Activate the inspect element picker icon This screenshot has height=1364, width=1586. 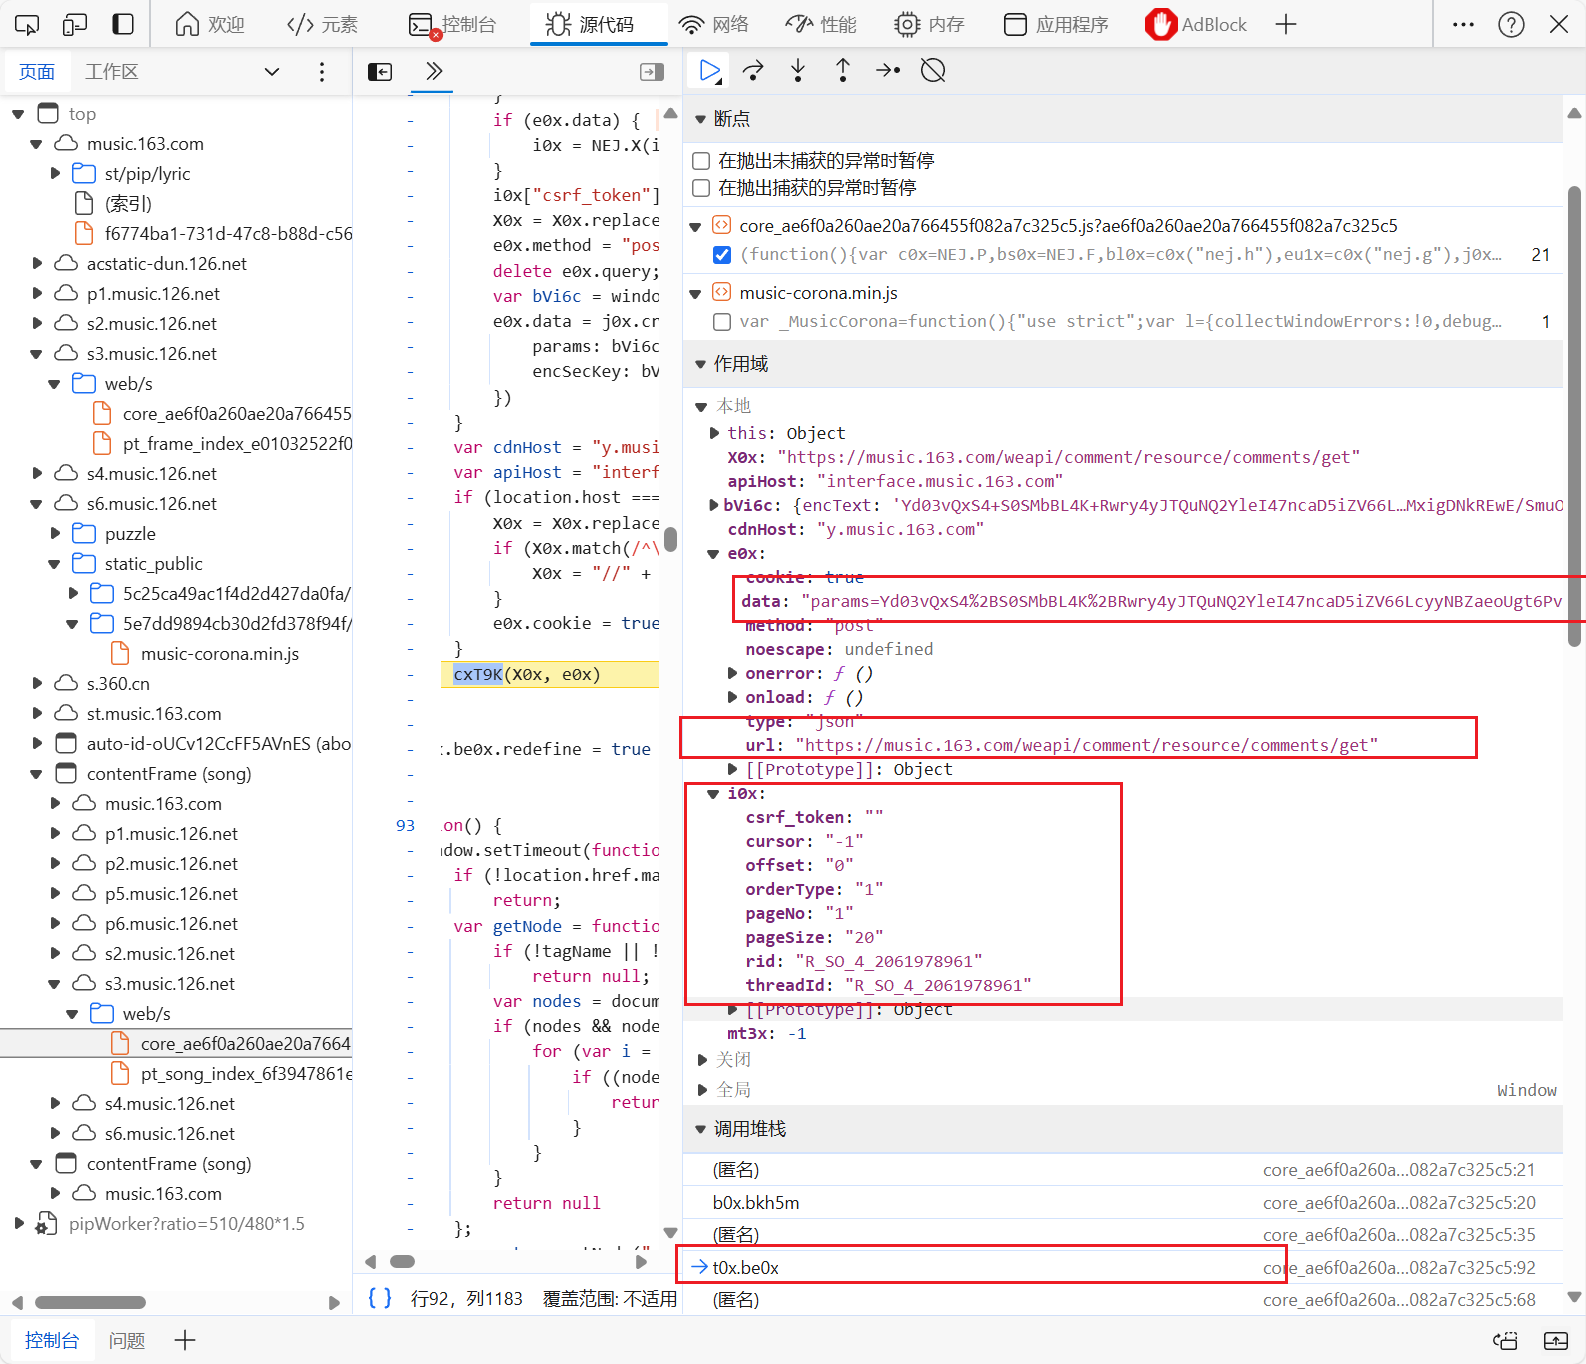pos(27,24)
